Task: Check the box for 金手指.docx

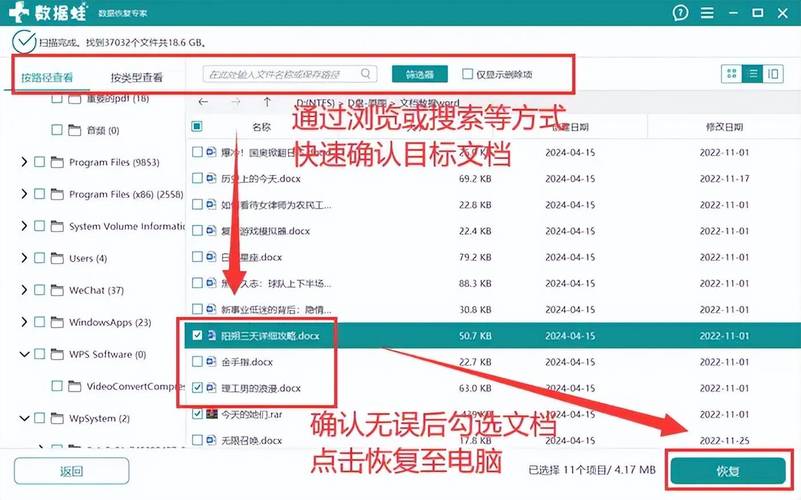Action: coord(197,362)
